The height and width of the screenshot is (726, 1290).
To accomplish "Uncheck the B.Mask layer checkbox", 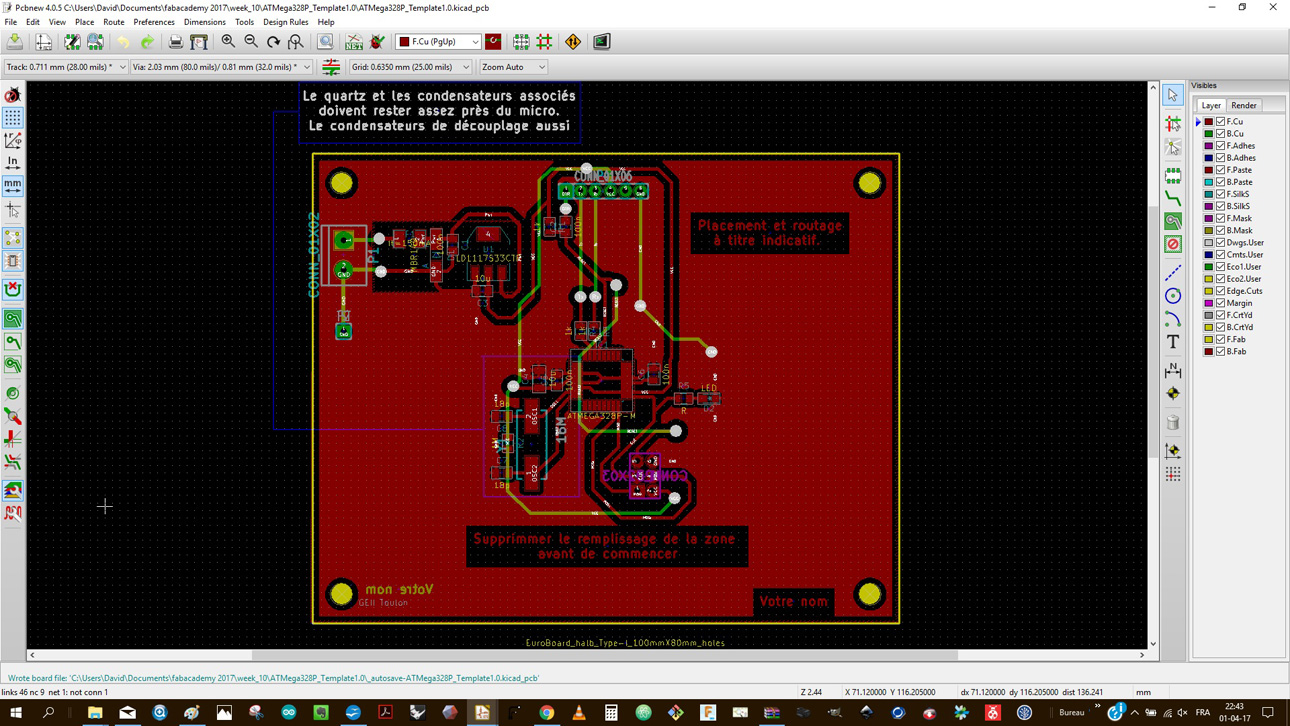I will [1221, 230].
